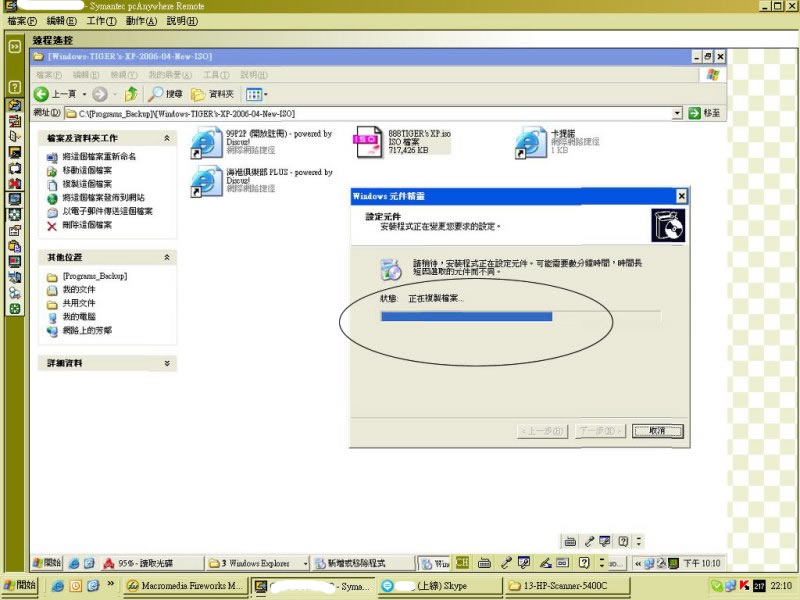Expand the 詳細資料 panel
The height and width of the screenshot is (600, 800).
[167, 363]
